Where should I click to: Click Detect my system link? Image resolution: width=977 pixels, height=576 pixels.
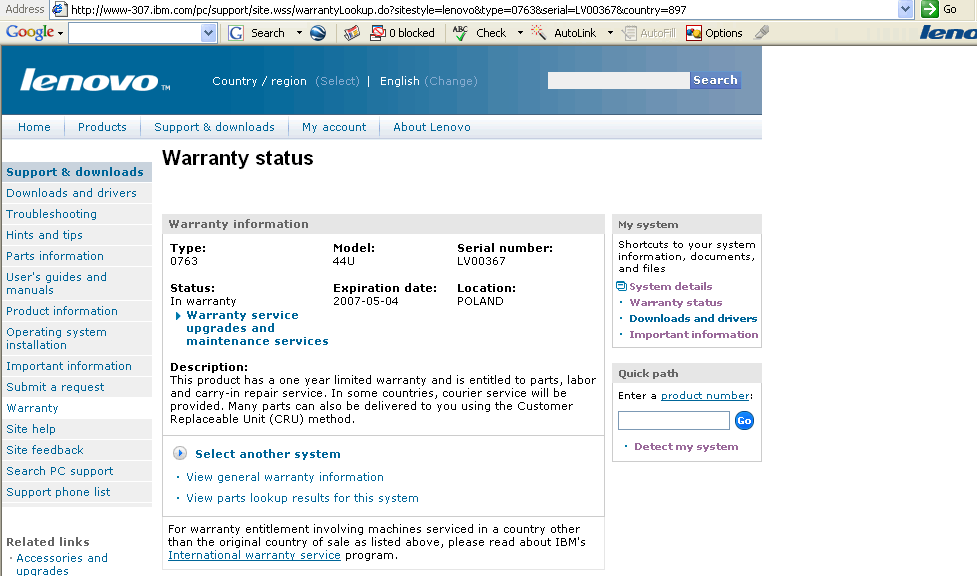pos(686,447)
